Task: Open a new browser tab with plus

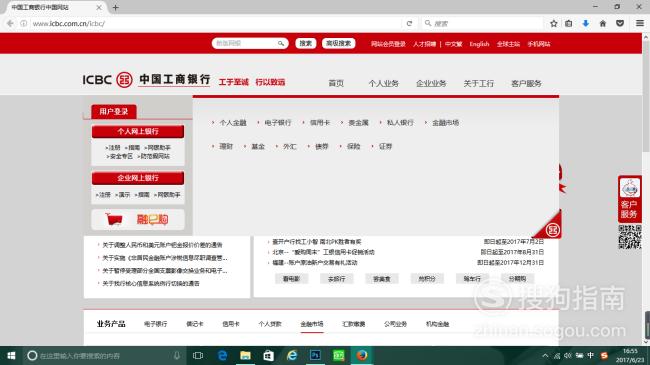Action: click(x=116, y=7)
